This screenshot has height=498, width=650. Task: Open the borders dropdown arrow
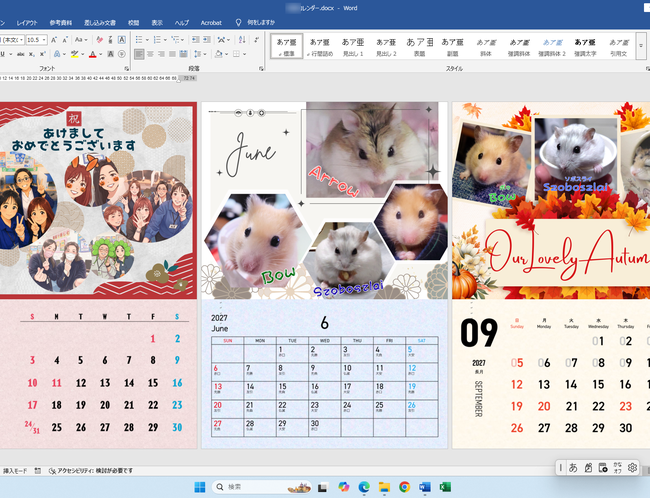(x=245, y=54)
